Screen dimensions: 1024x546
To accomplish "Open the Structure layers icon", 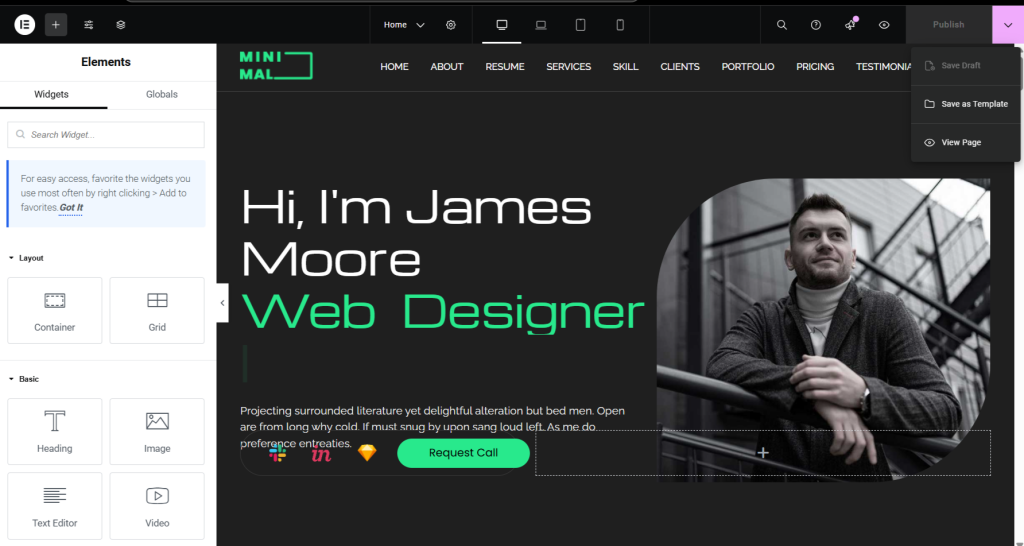I will click(x=121, y=25).
